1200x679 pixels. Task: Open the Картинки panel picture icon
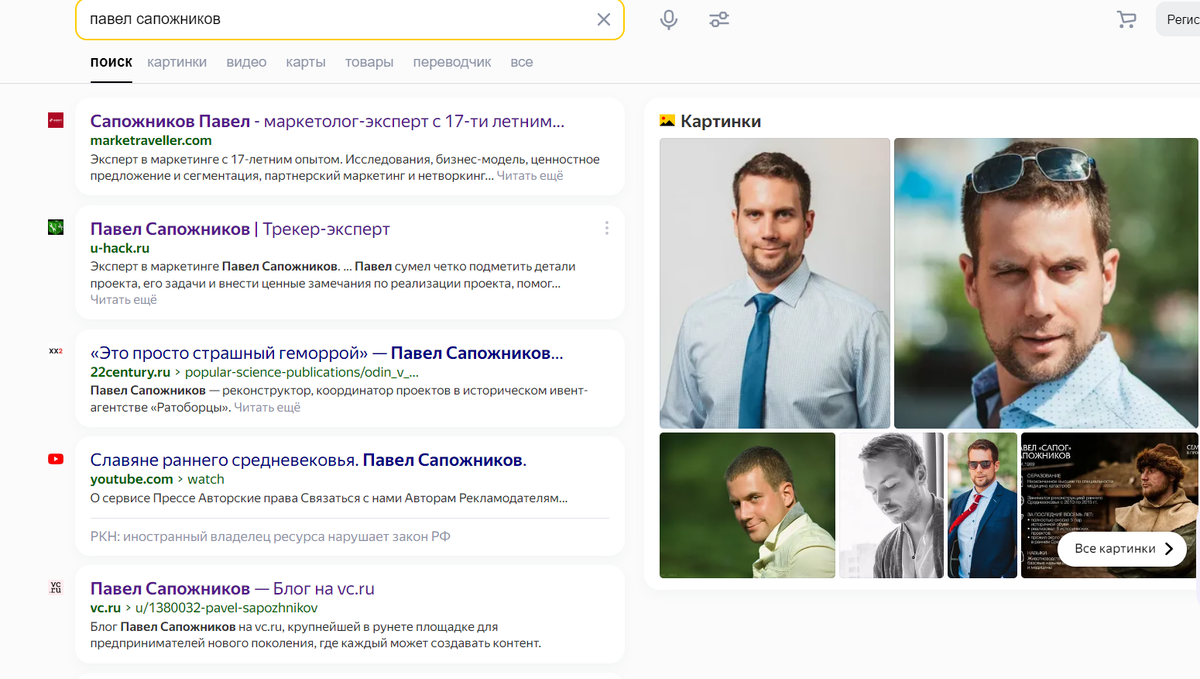coord(668,121)
